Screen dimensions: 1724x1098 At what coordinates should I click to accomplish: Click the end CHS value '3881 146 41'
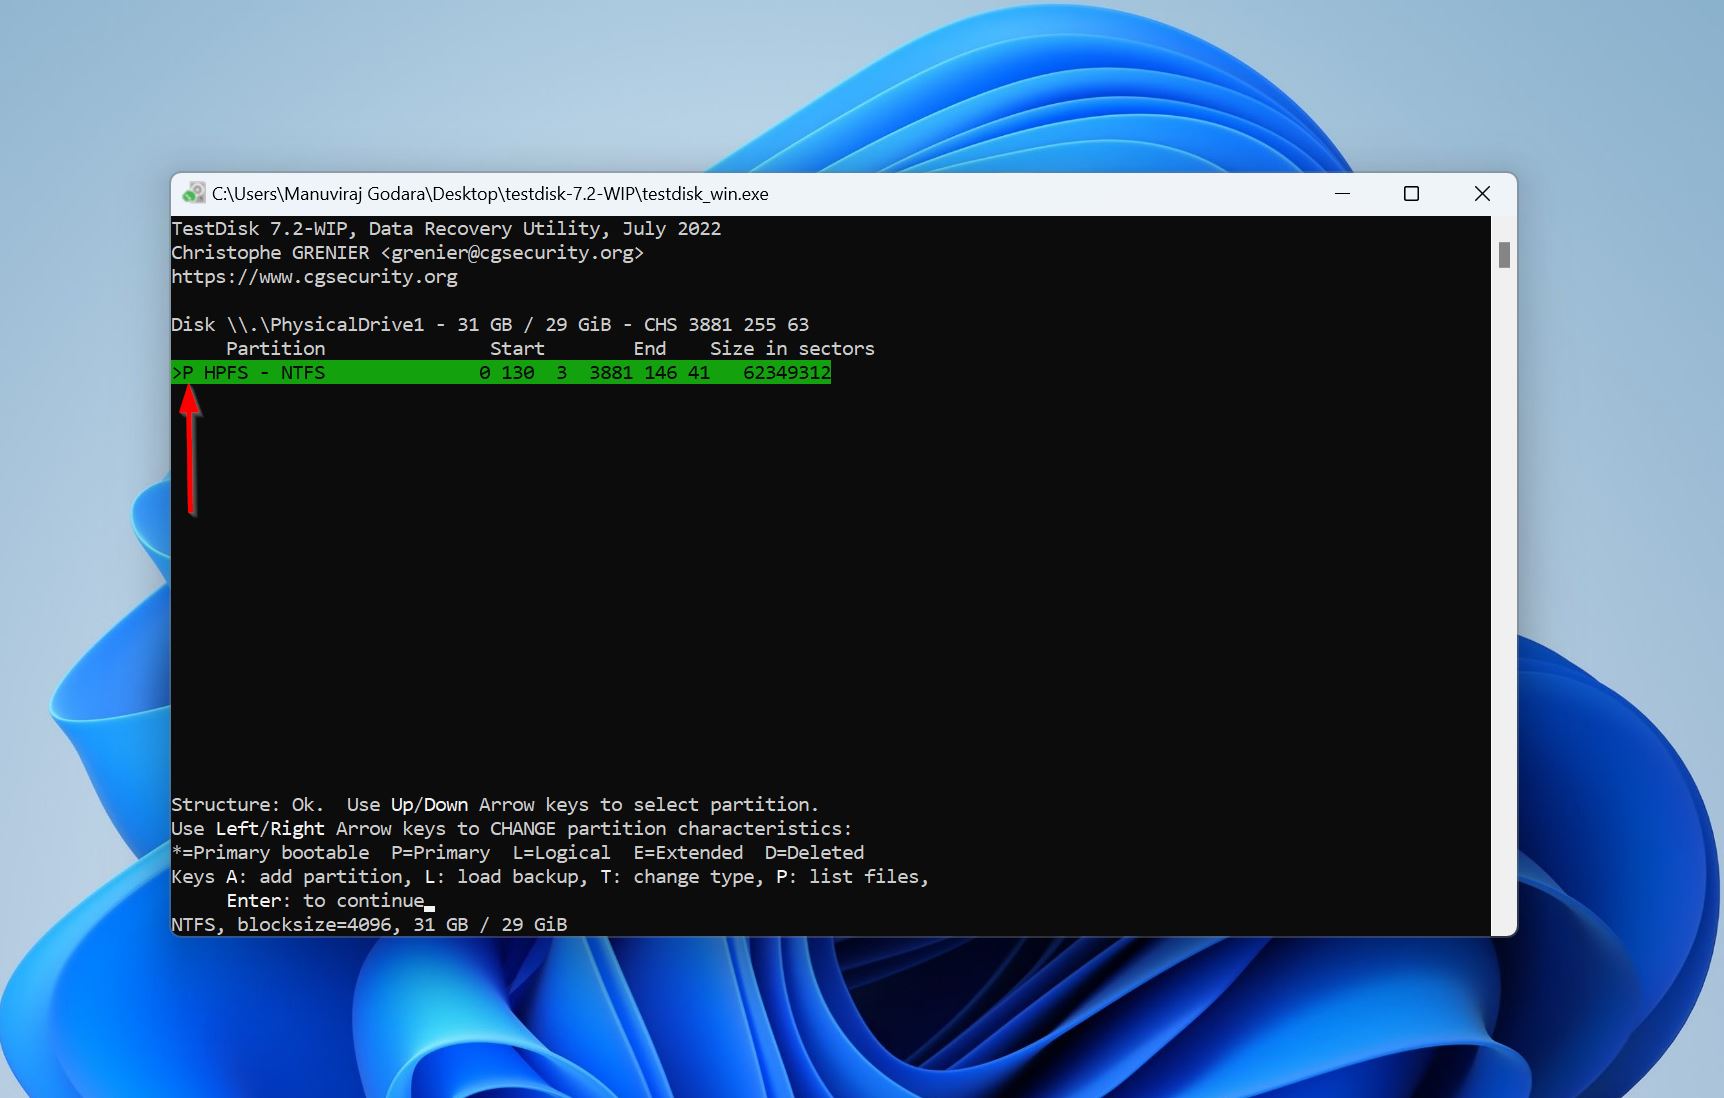[x=650, y=372]
